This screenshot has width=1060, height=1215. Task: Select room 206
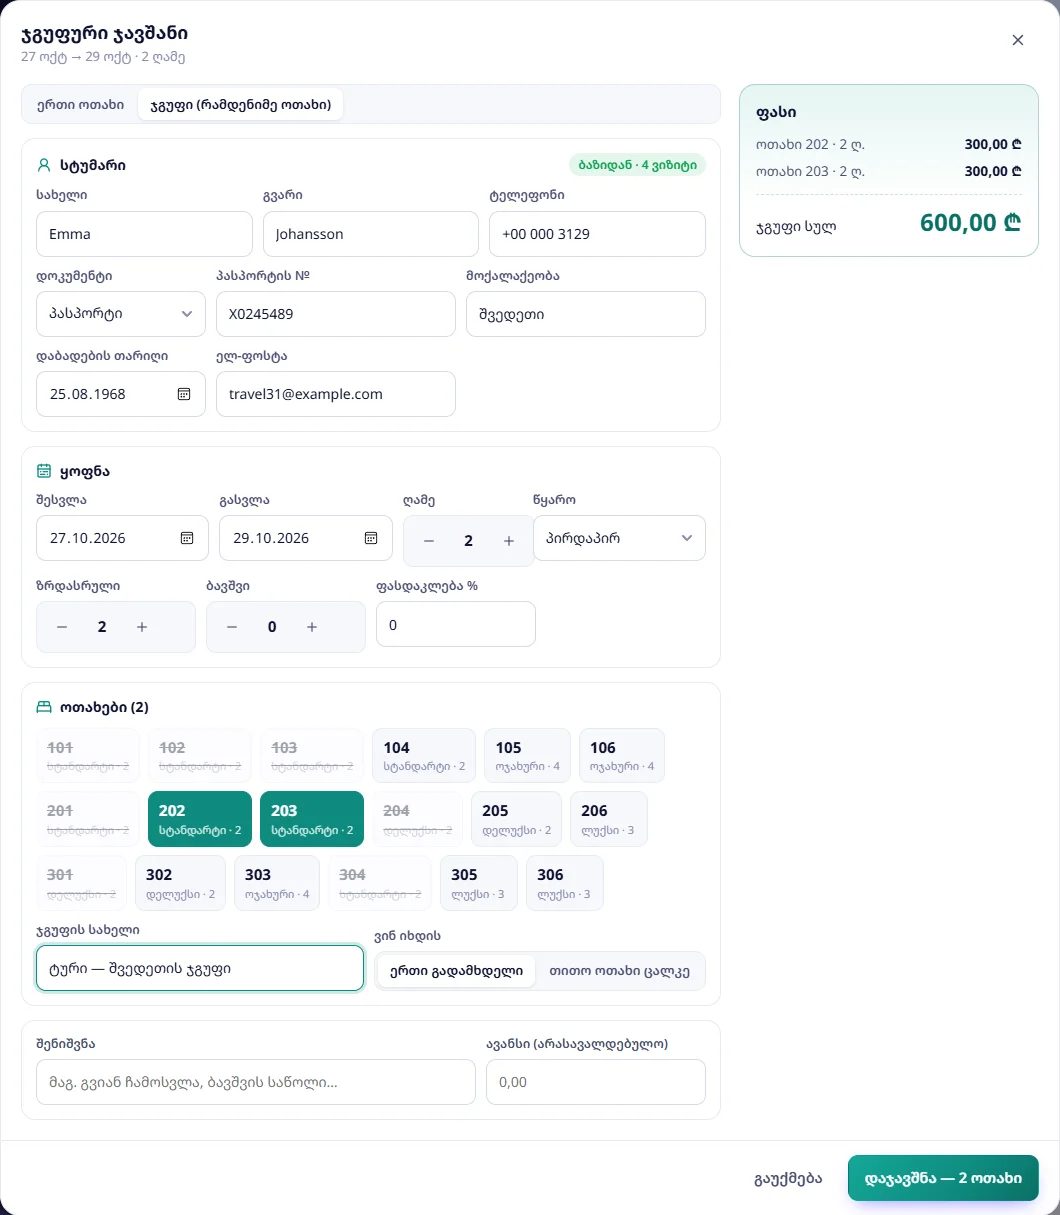pyautogui.click(x=608, y=819)
